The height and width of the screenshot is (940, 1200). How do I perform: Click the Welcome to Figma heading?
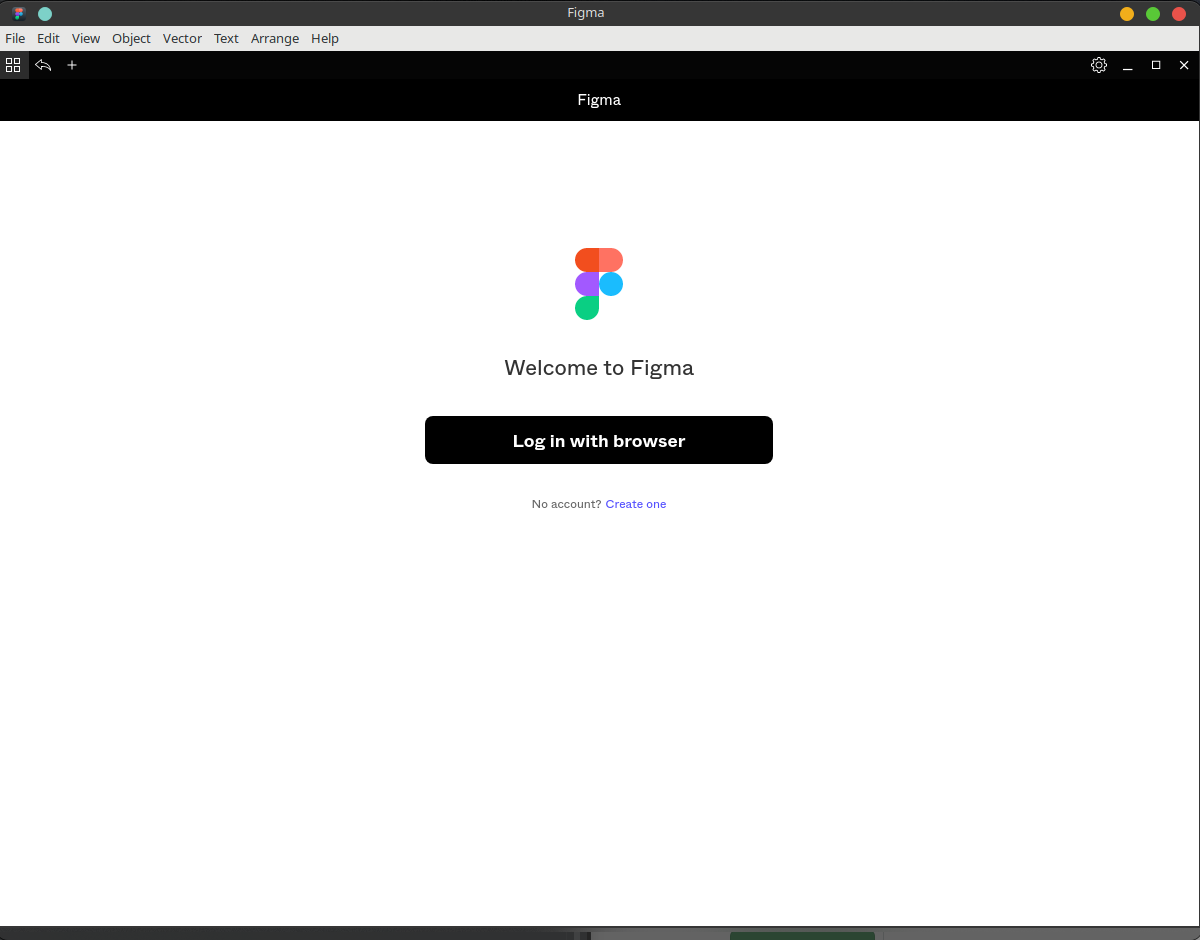click(599, 368)
